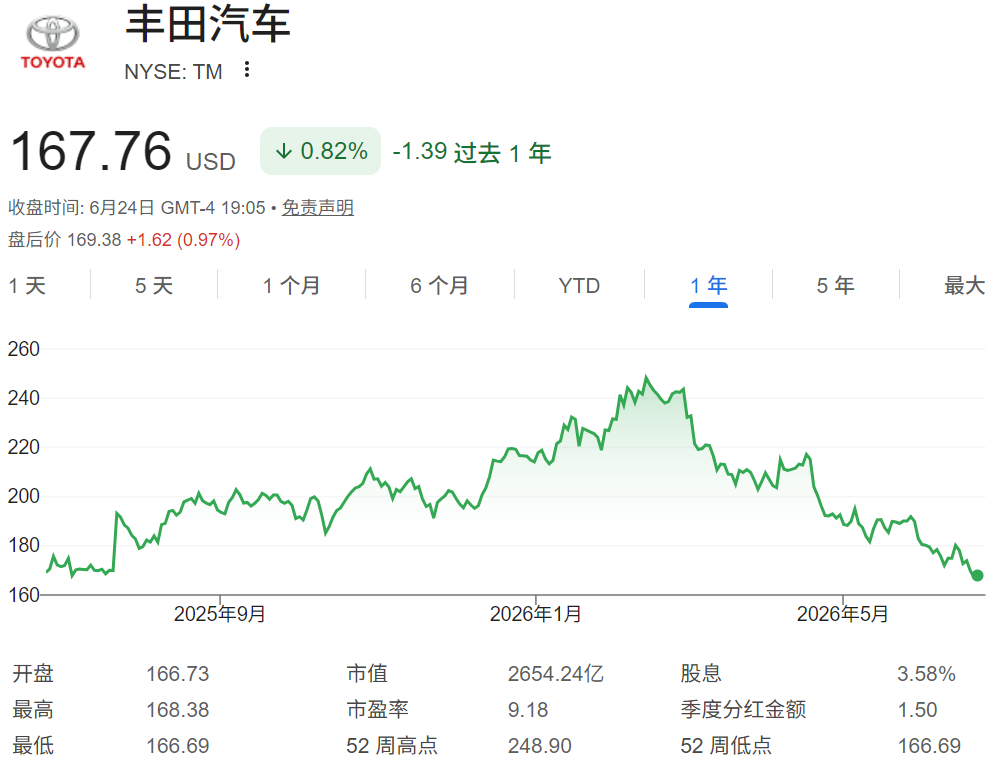Click the 开盘 value 166.73
Screen dimensions: 997x765
point(177,673)
